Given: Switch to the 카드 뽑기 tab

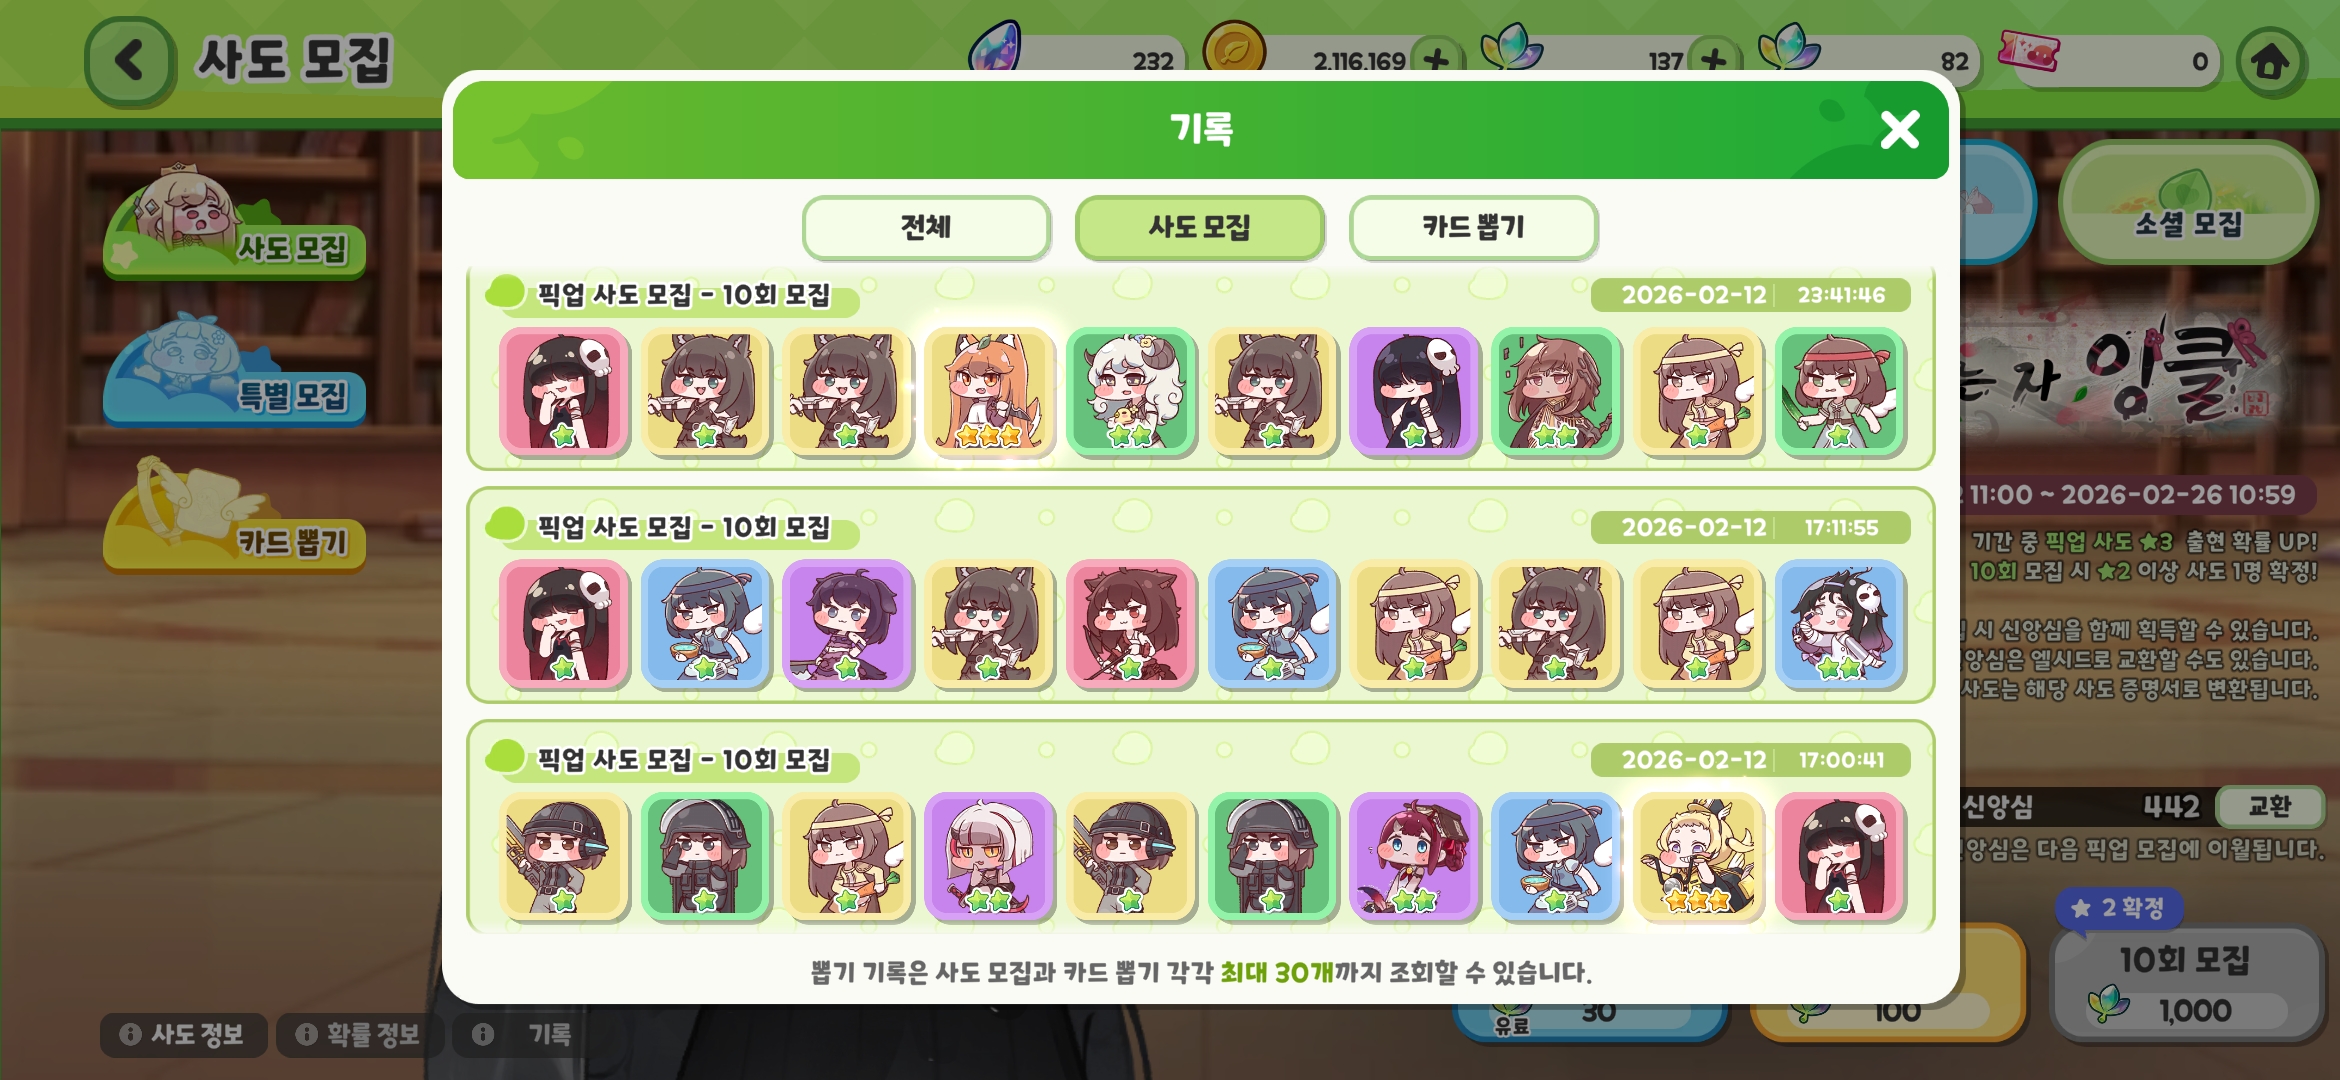Looking at the screenshot, I should click(x=1473, y=227).
